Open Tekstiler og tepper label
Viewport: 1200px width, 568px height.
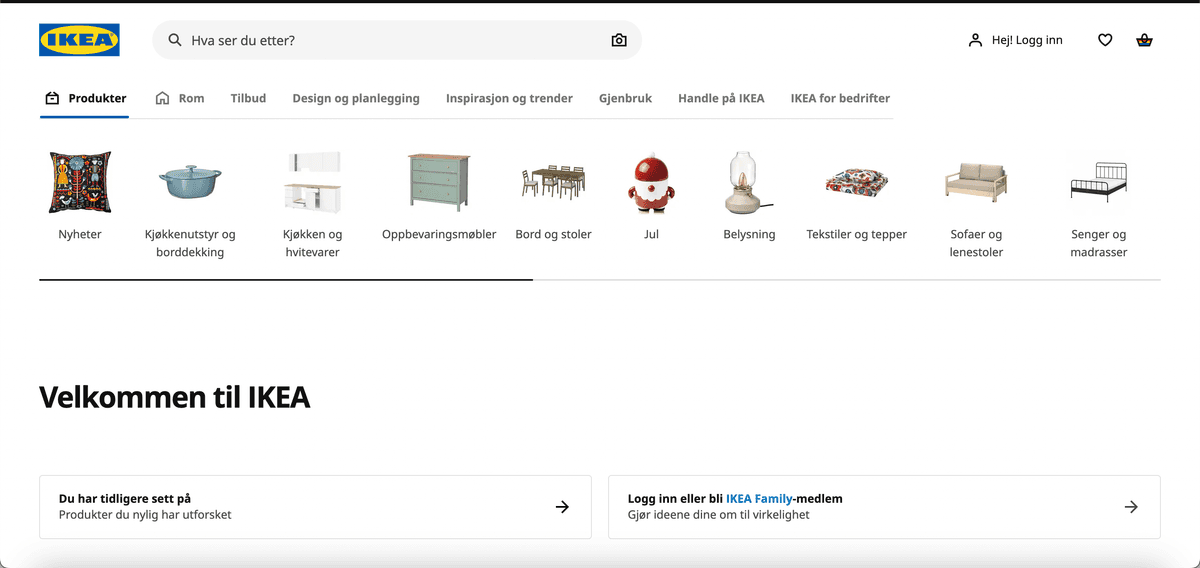857,234
